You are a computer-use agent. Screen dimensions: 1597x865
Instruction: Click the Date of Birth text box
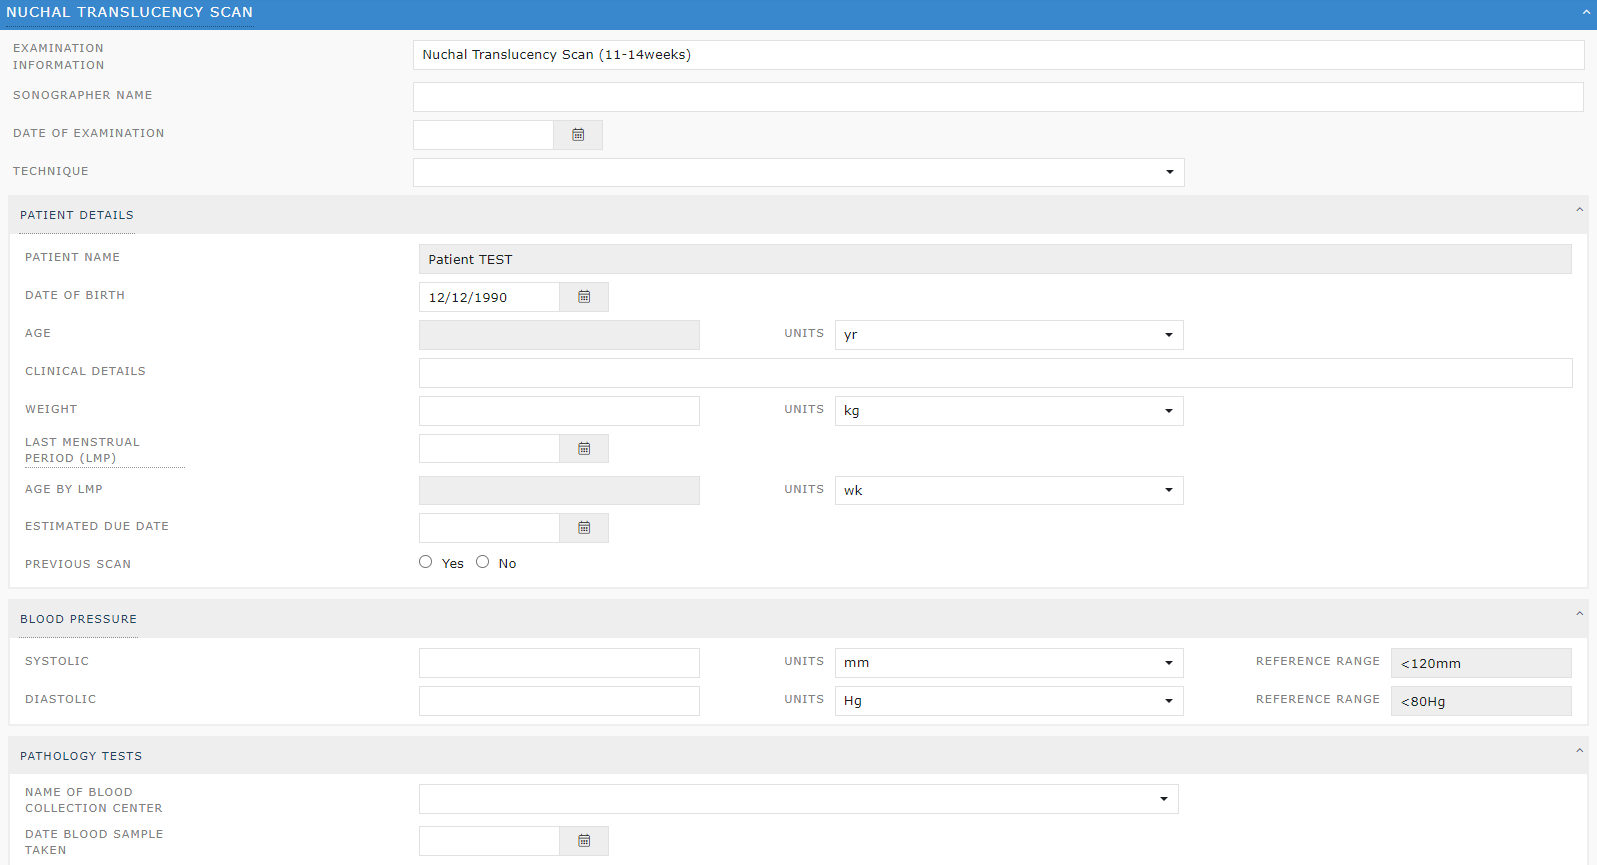point(489,297)
